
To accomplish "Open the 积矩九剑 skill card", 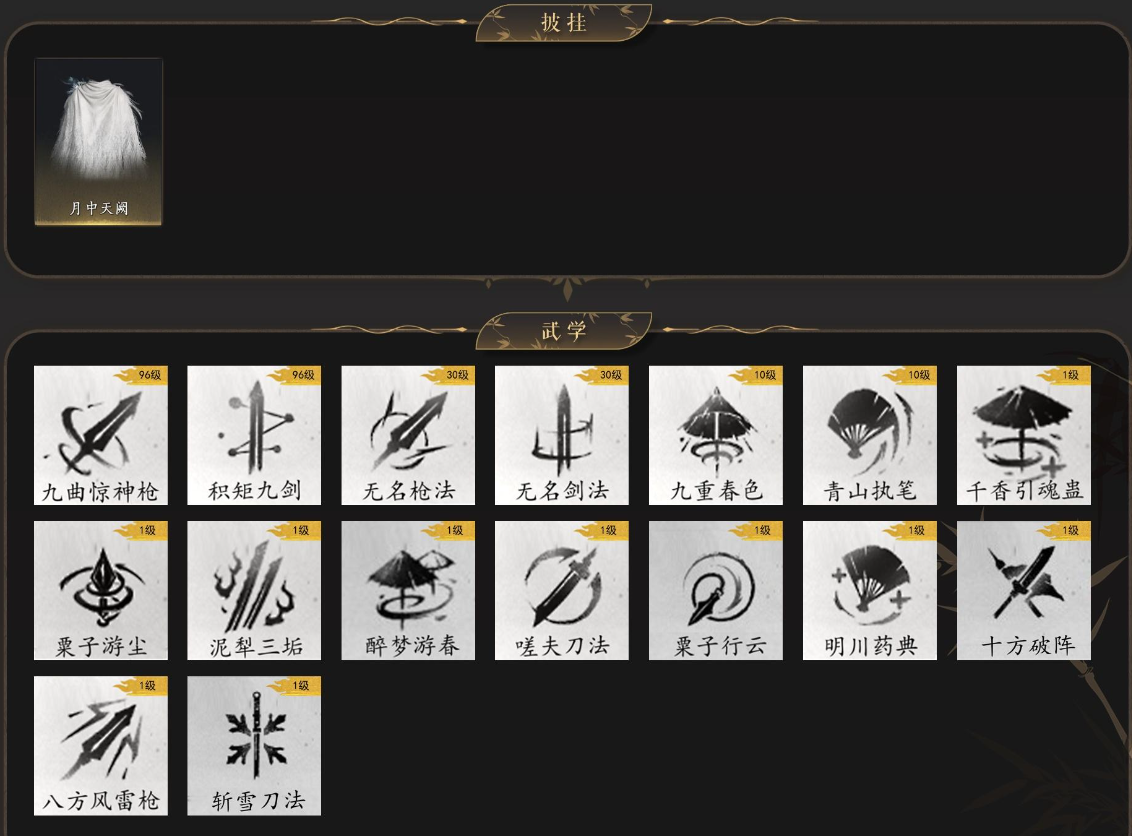I will coord(254,435).
